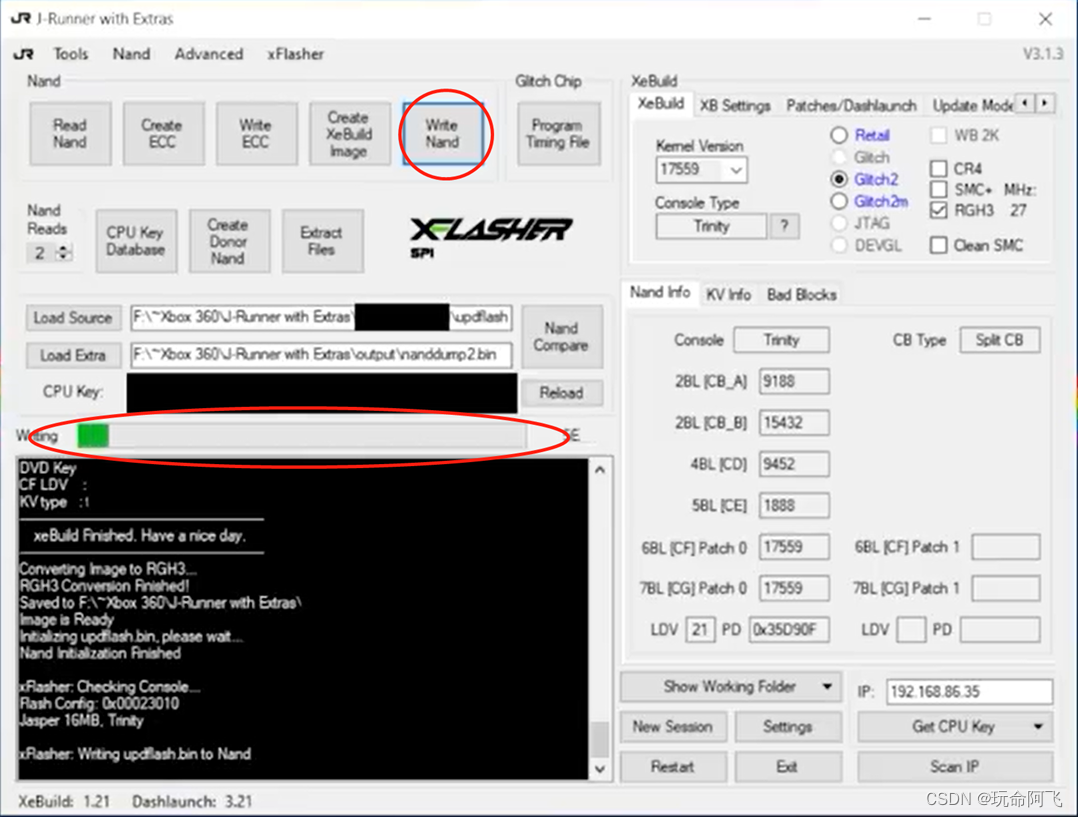The height and width of the screenshot is (817, 1078).
Task: Open the Bad Blocks tab
Action: [802, 294]
